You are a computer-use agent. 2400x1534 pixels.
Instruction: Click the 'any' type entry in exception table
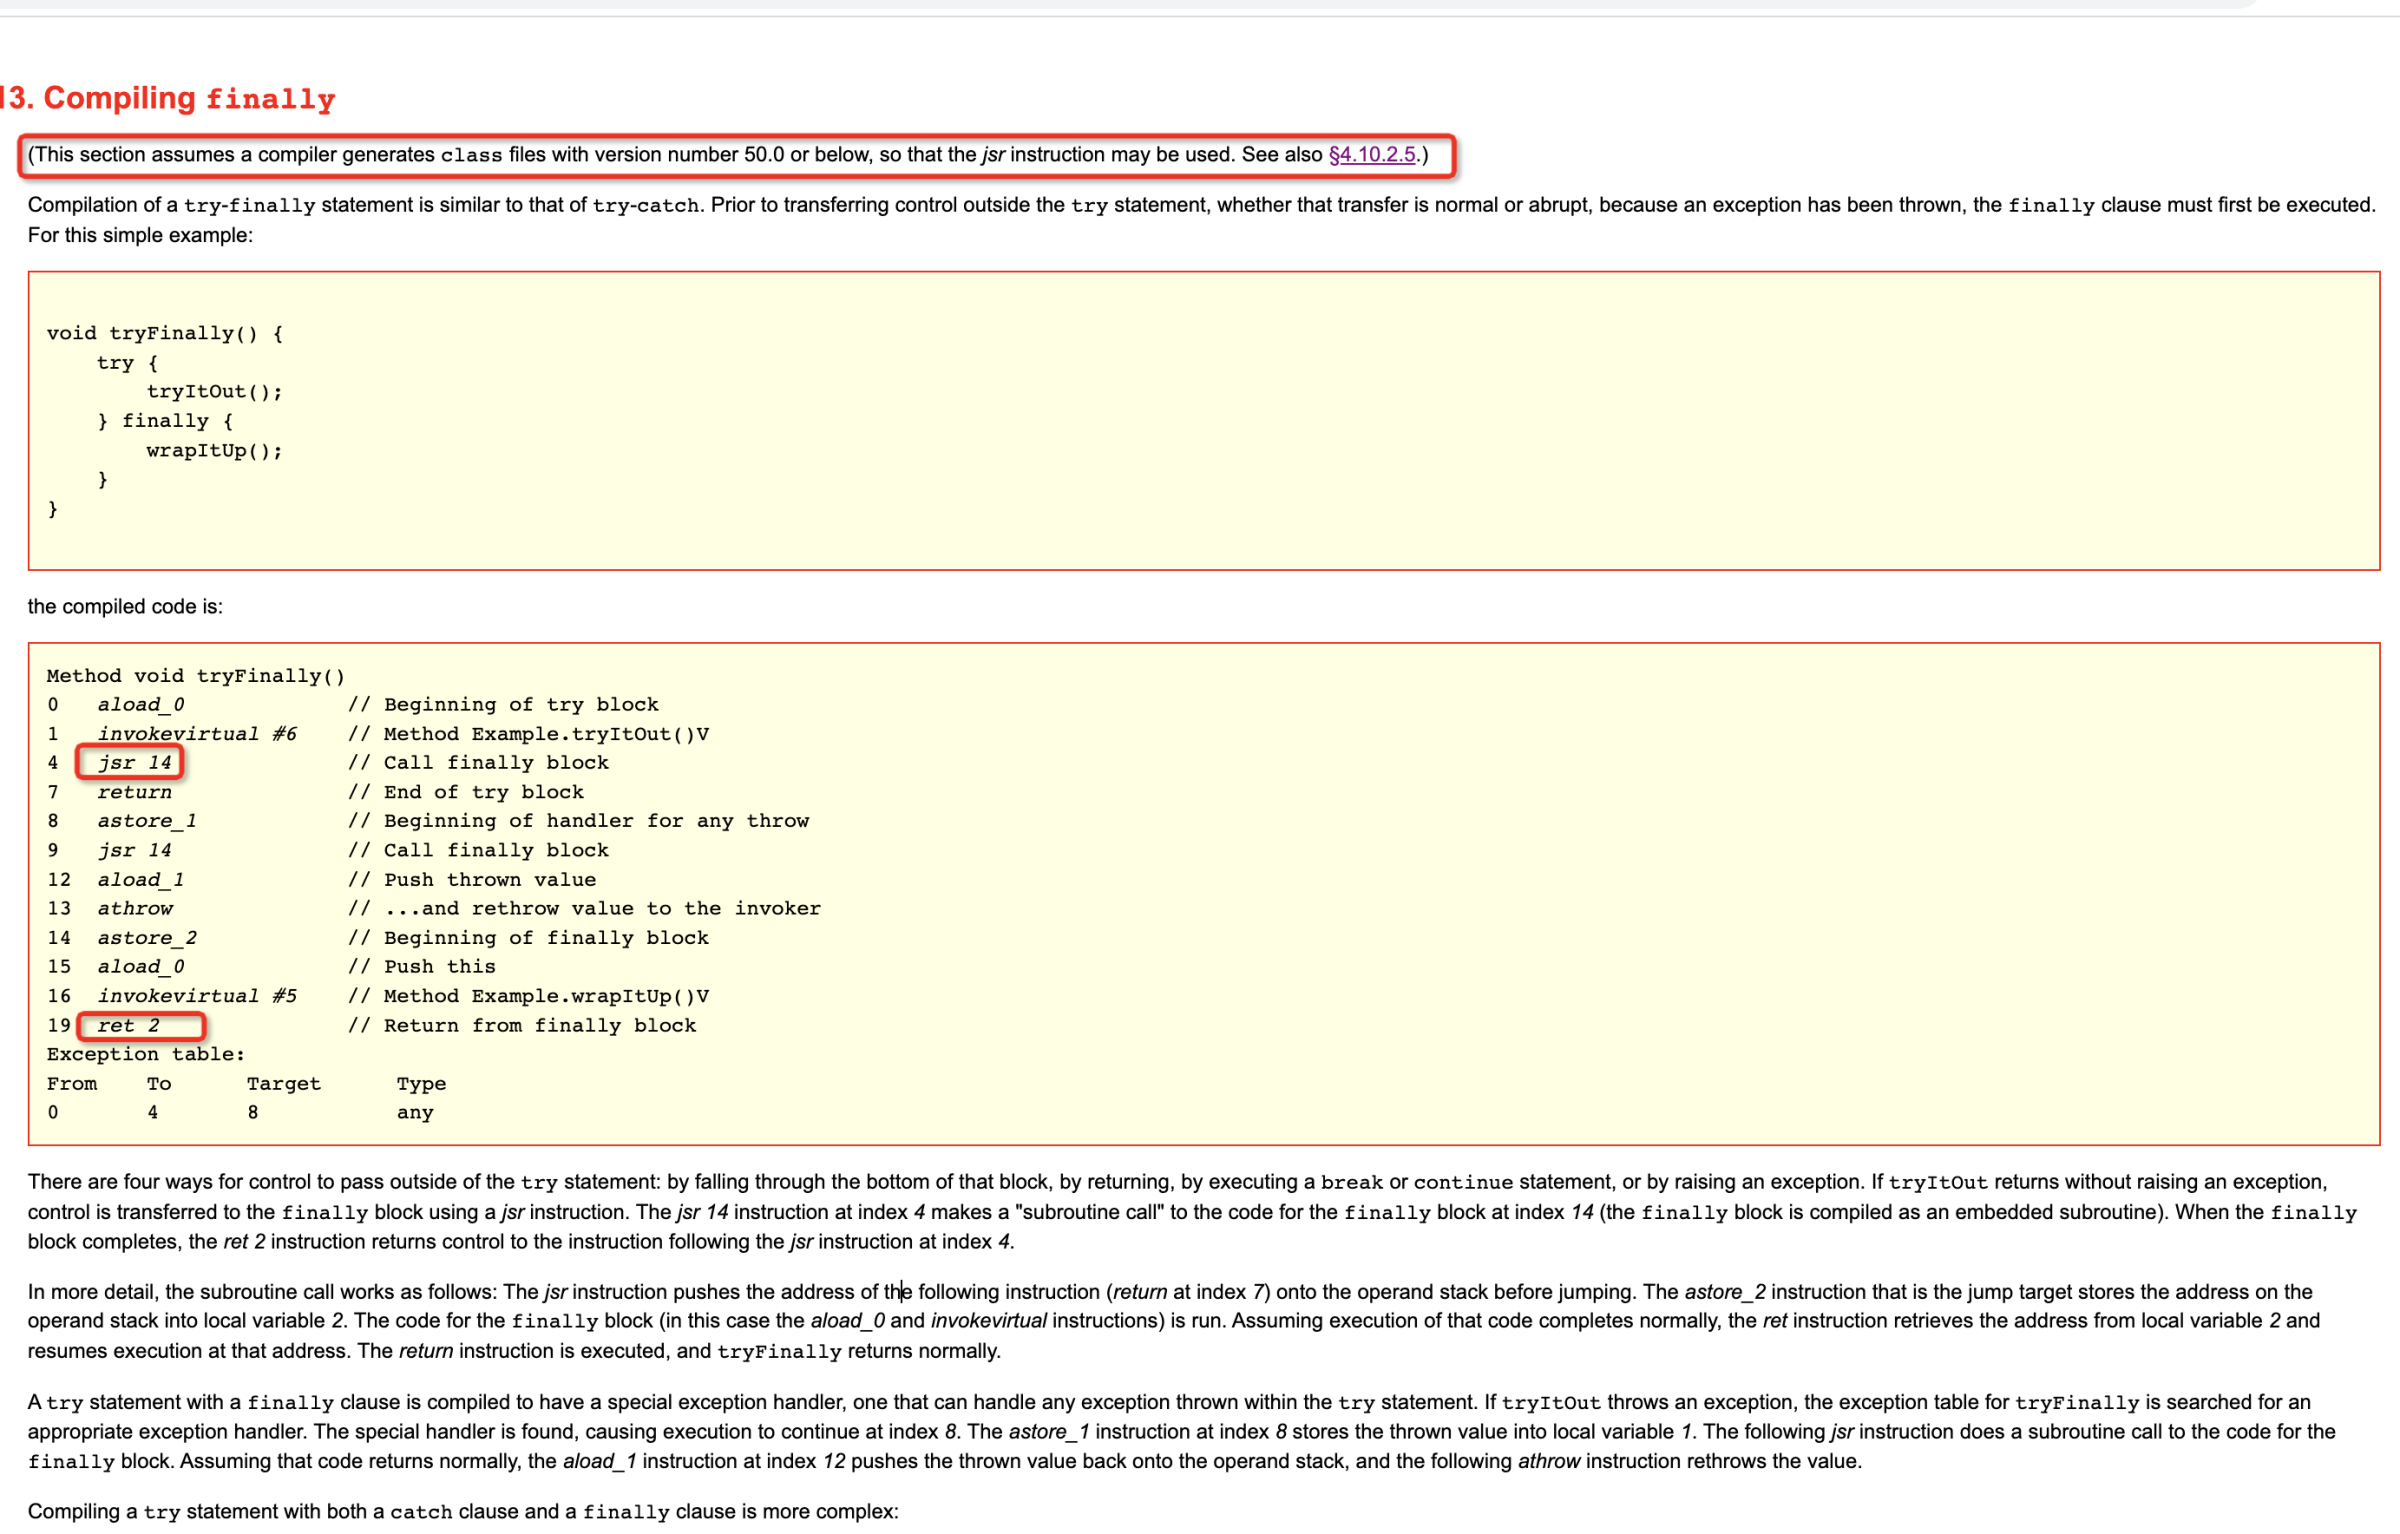415,1113
